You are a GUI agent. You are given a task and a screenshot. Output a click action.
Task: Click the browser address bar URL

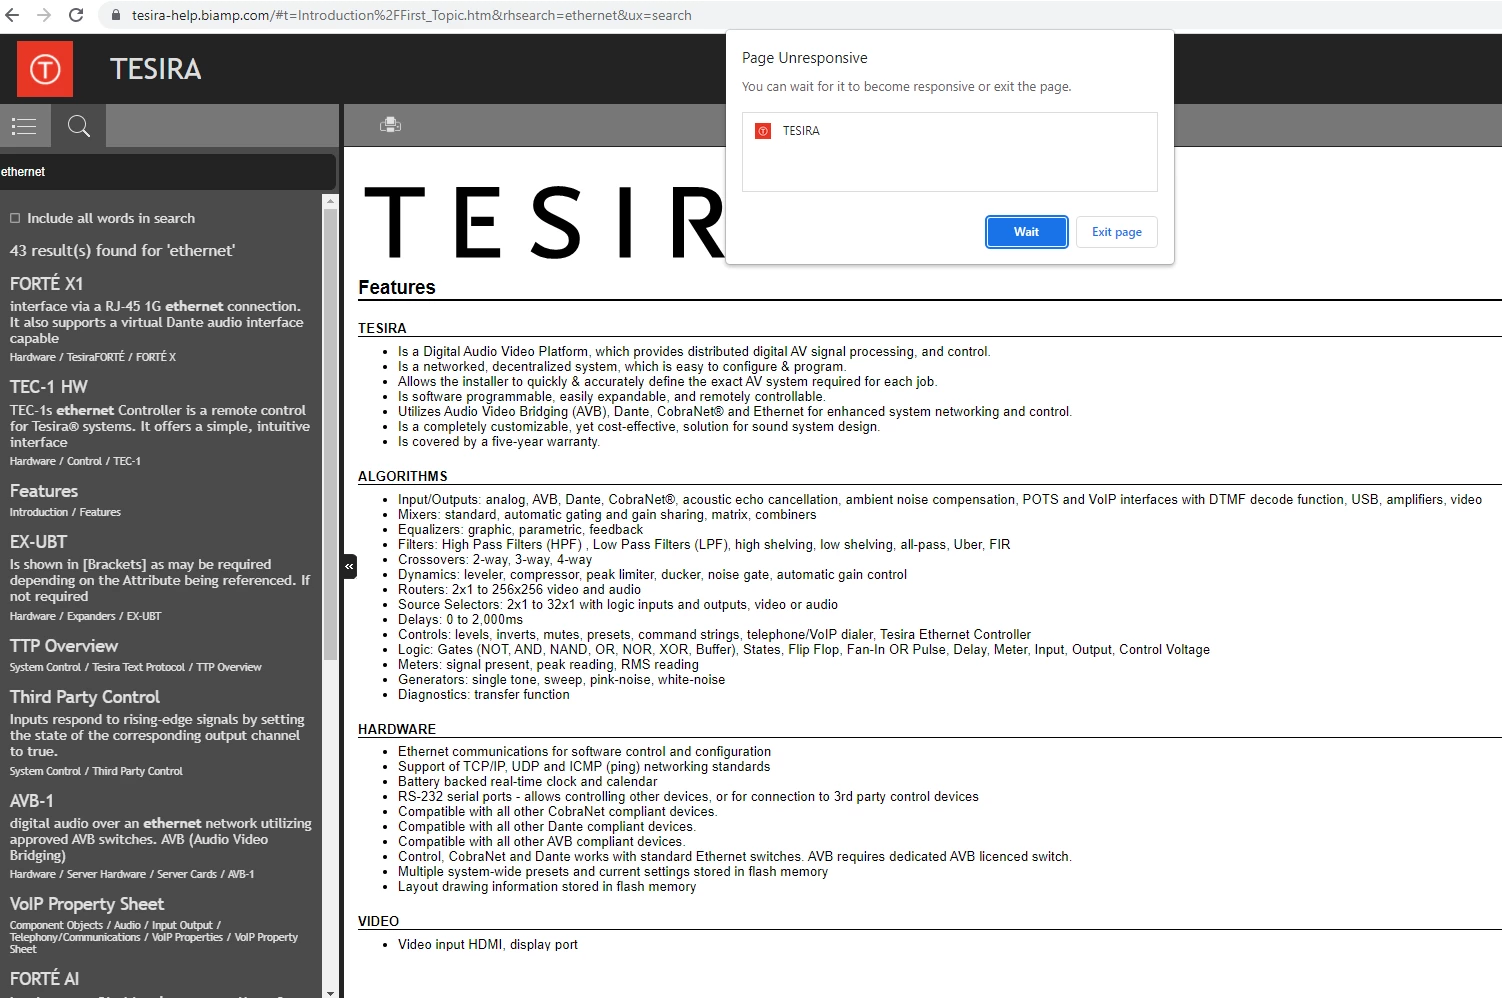tap(411, 15)
